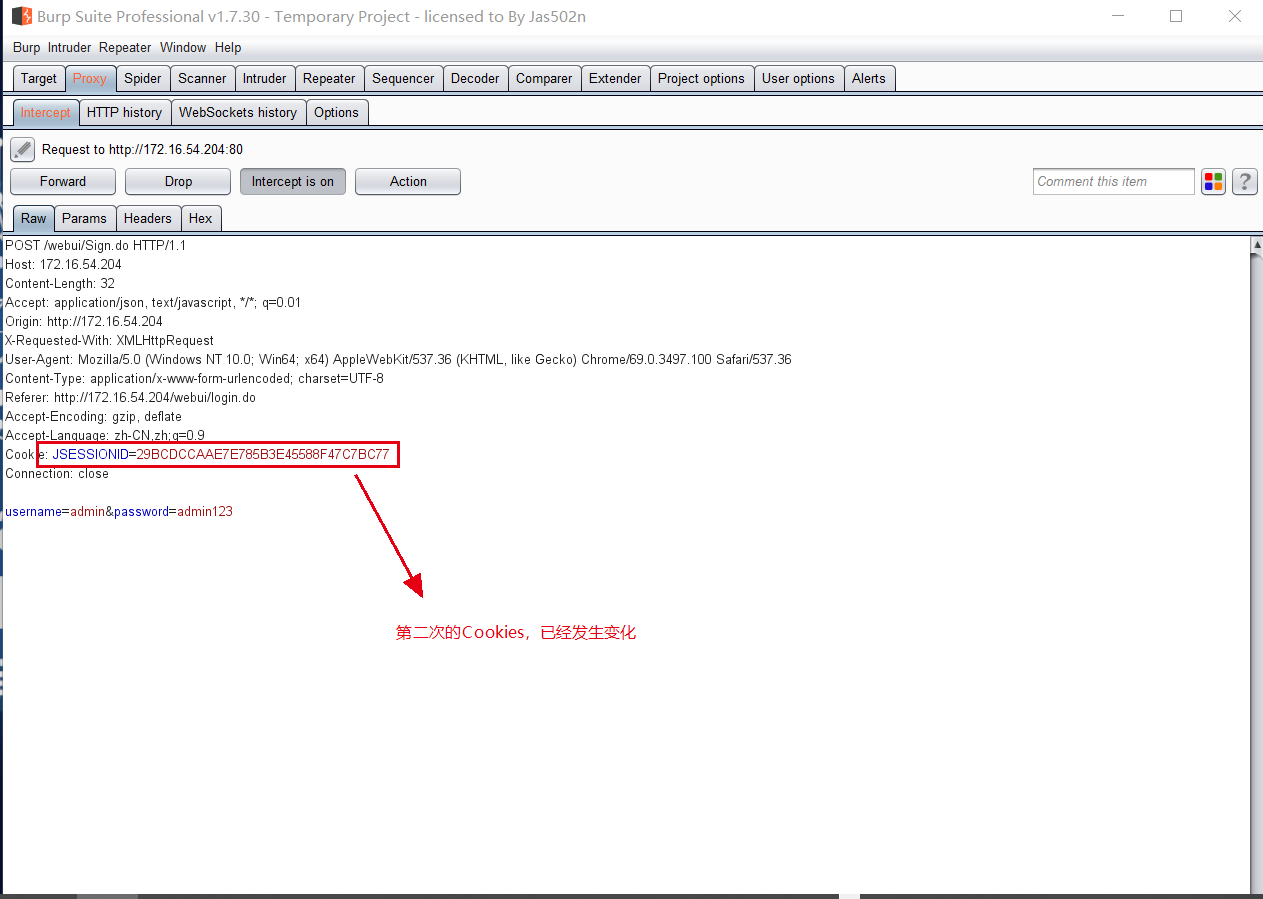Select the Intercept sub-tab
This screenshot has height=899, width=1263.
[46, 112]
